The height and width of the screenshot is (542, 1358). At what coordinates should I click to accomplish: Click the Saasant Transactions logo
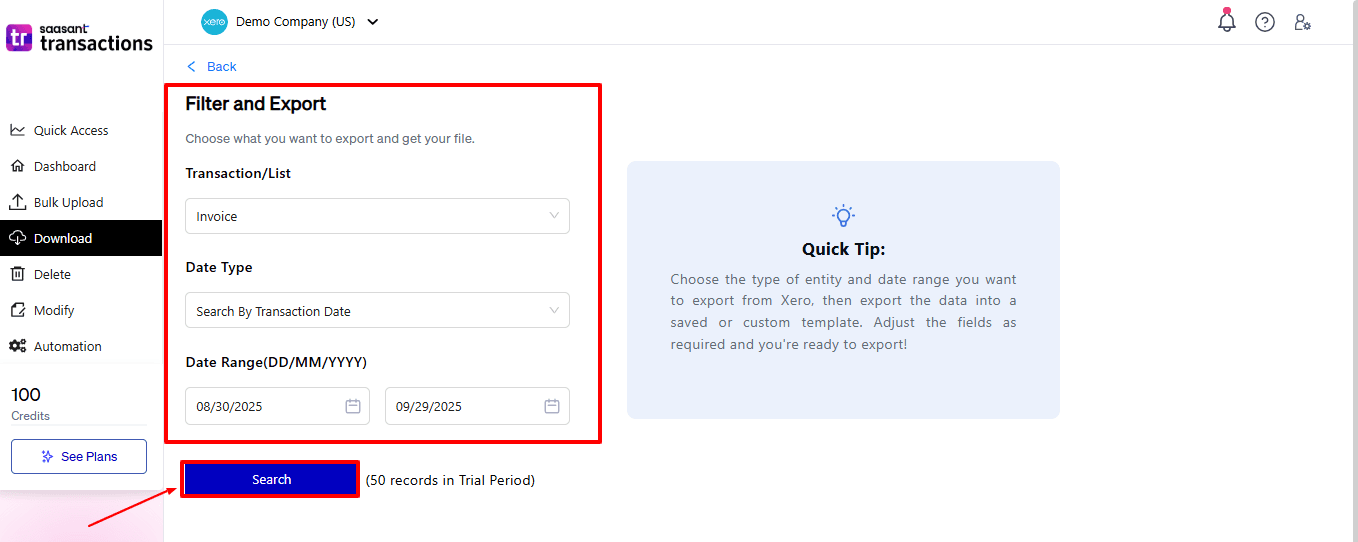pos(80,38)
